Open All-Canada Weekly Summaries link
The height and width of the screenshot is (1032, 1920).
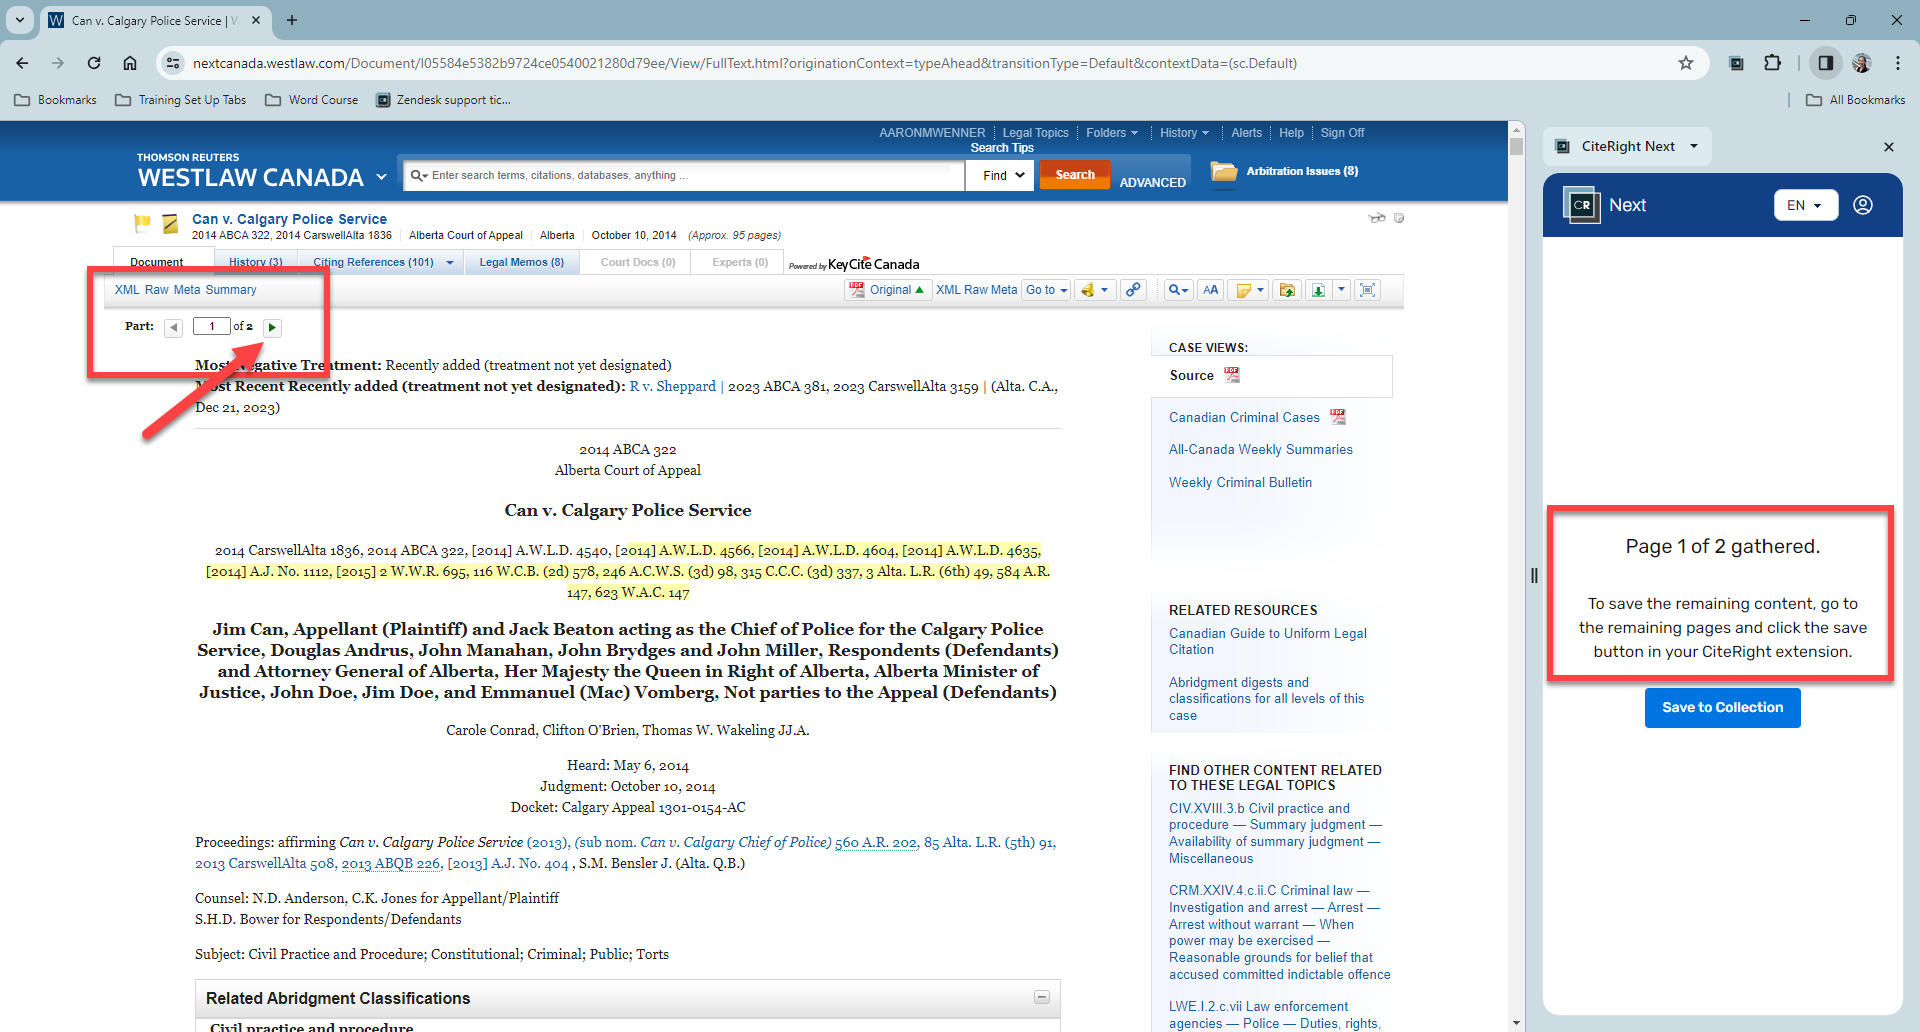(1260, 450)
